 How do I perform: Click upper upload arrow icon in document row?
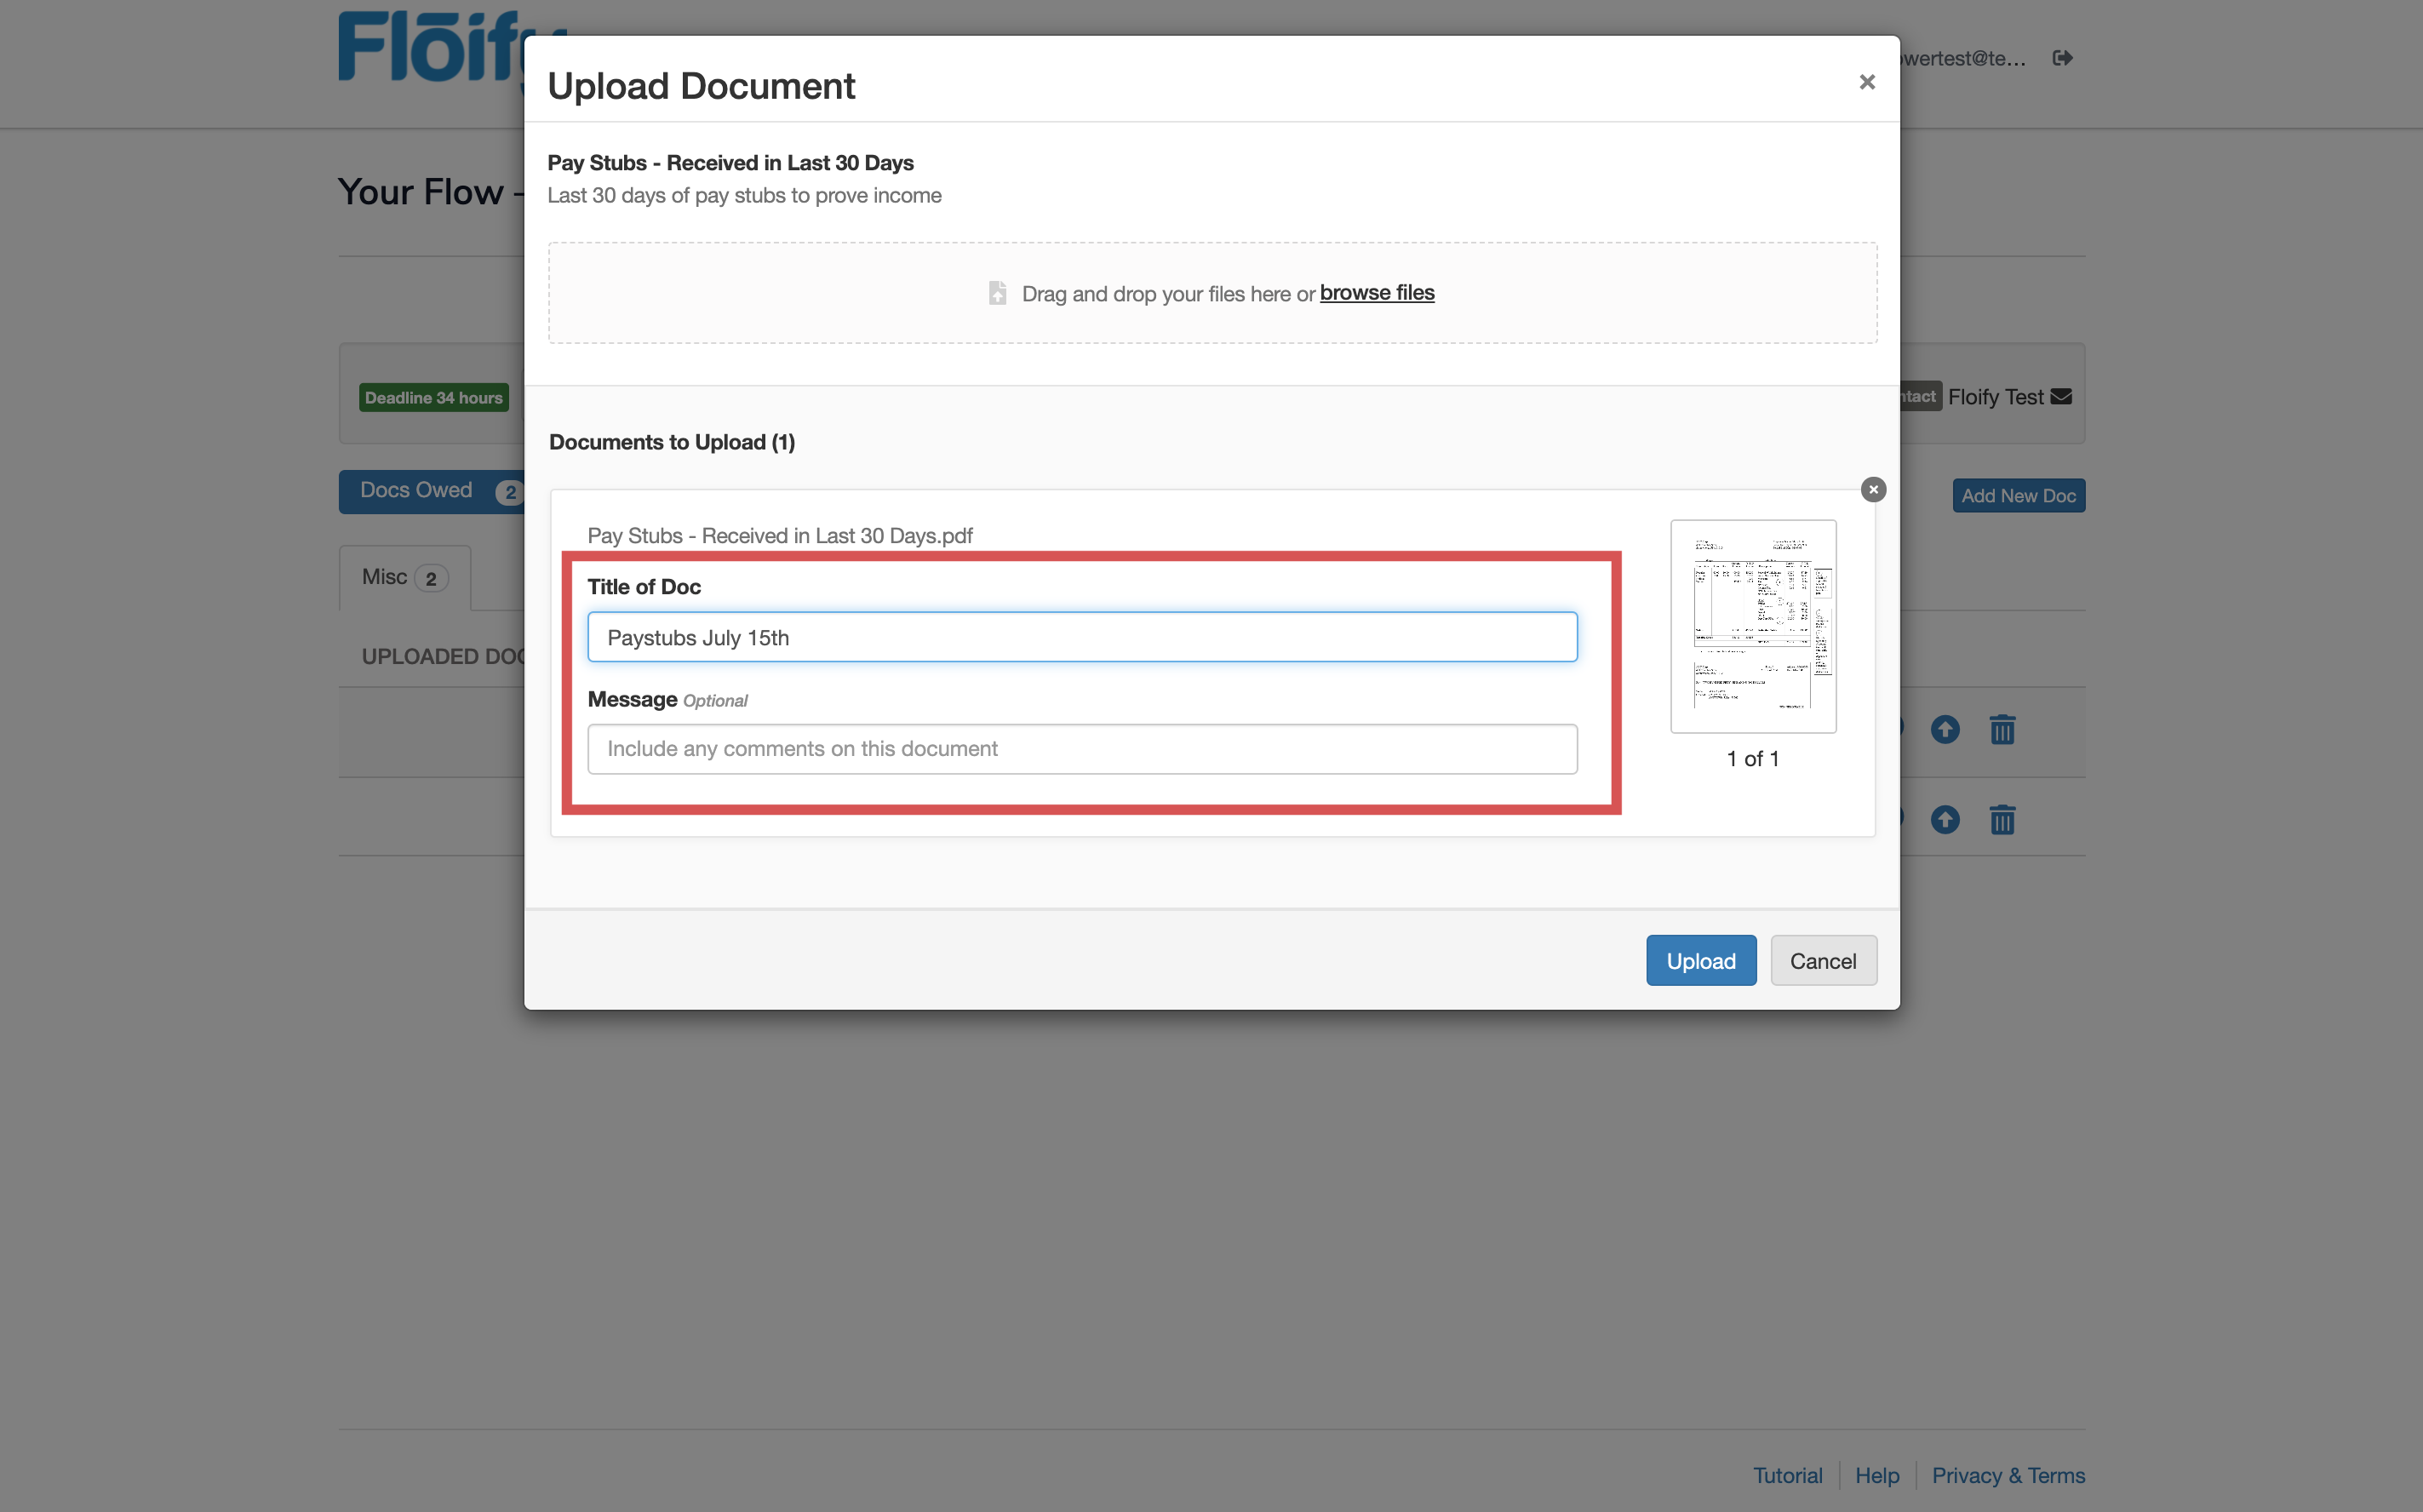point(1944,729)
